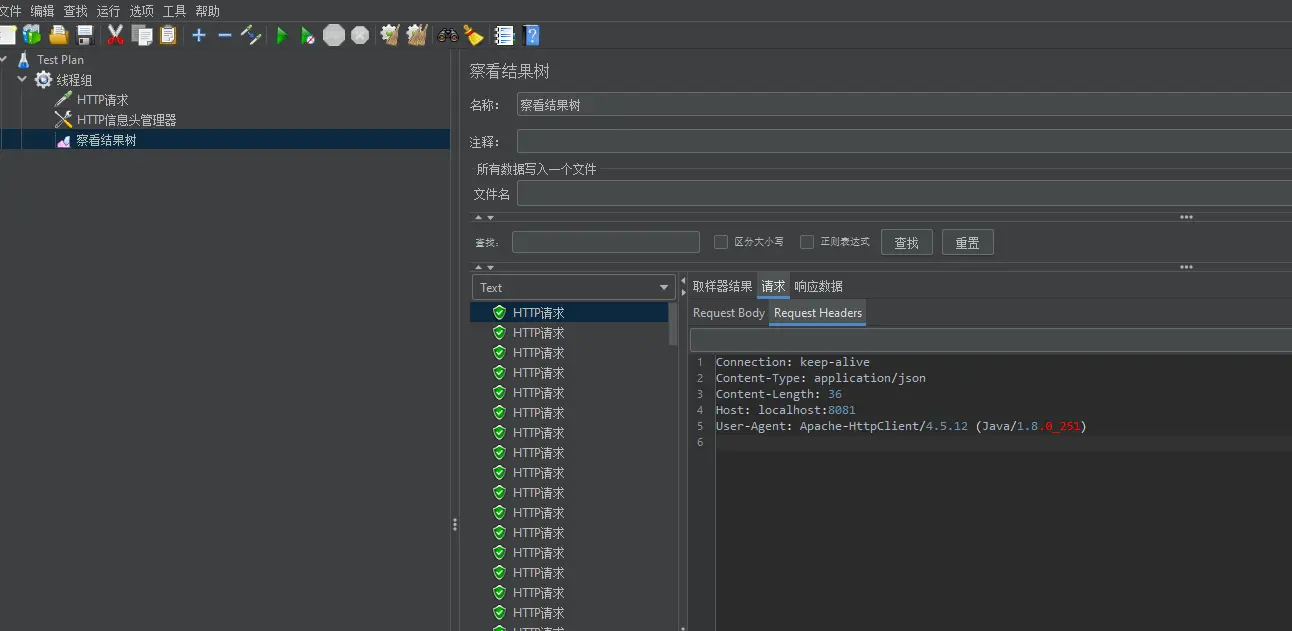Click the Function Helper list icon
Viewport: 1292px width, 631px height.
(x=504, y=36)
